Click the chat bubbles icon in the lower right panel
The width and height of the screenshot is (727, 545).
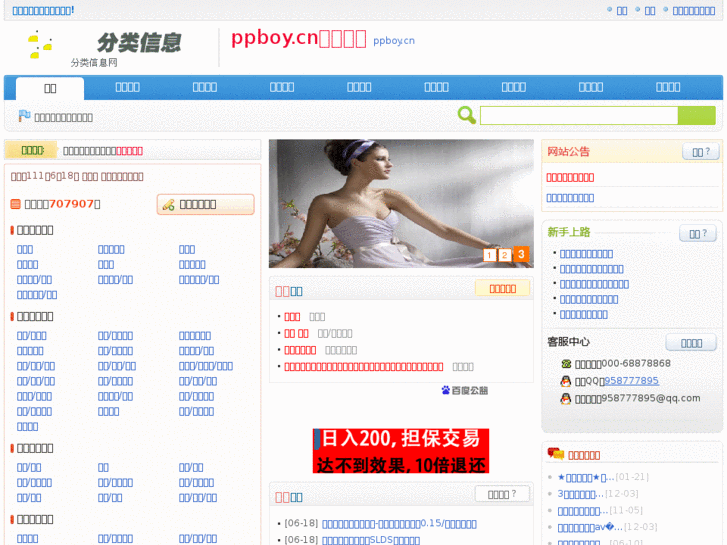point(555,453)
